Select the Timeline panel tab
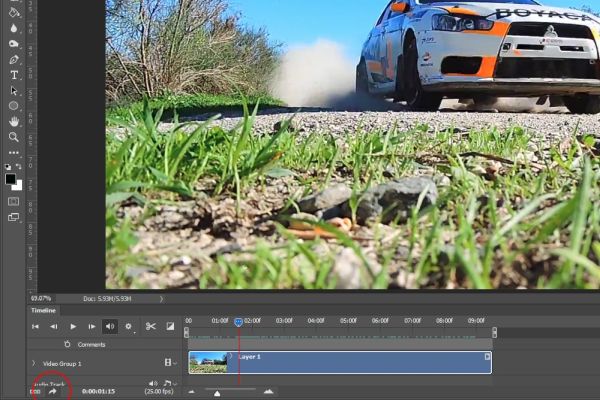Viewport: 600px width, 400px height. 43,310
